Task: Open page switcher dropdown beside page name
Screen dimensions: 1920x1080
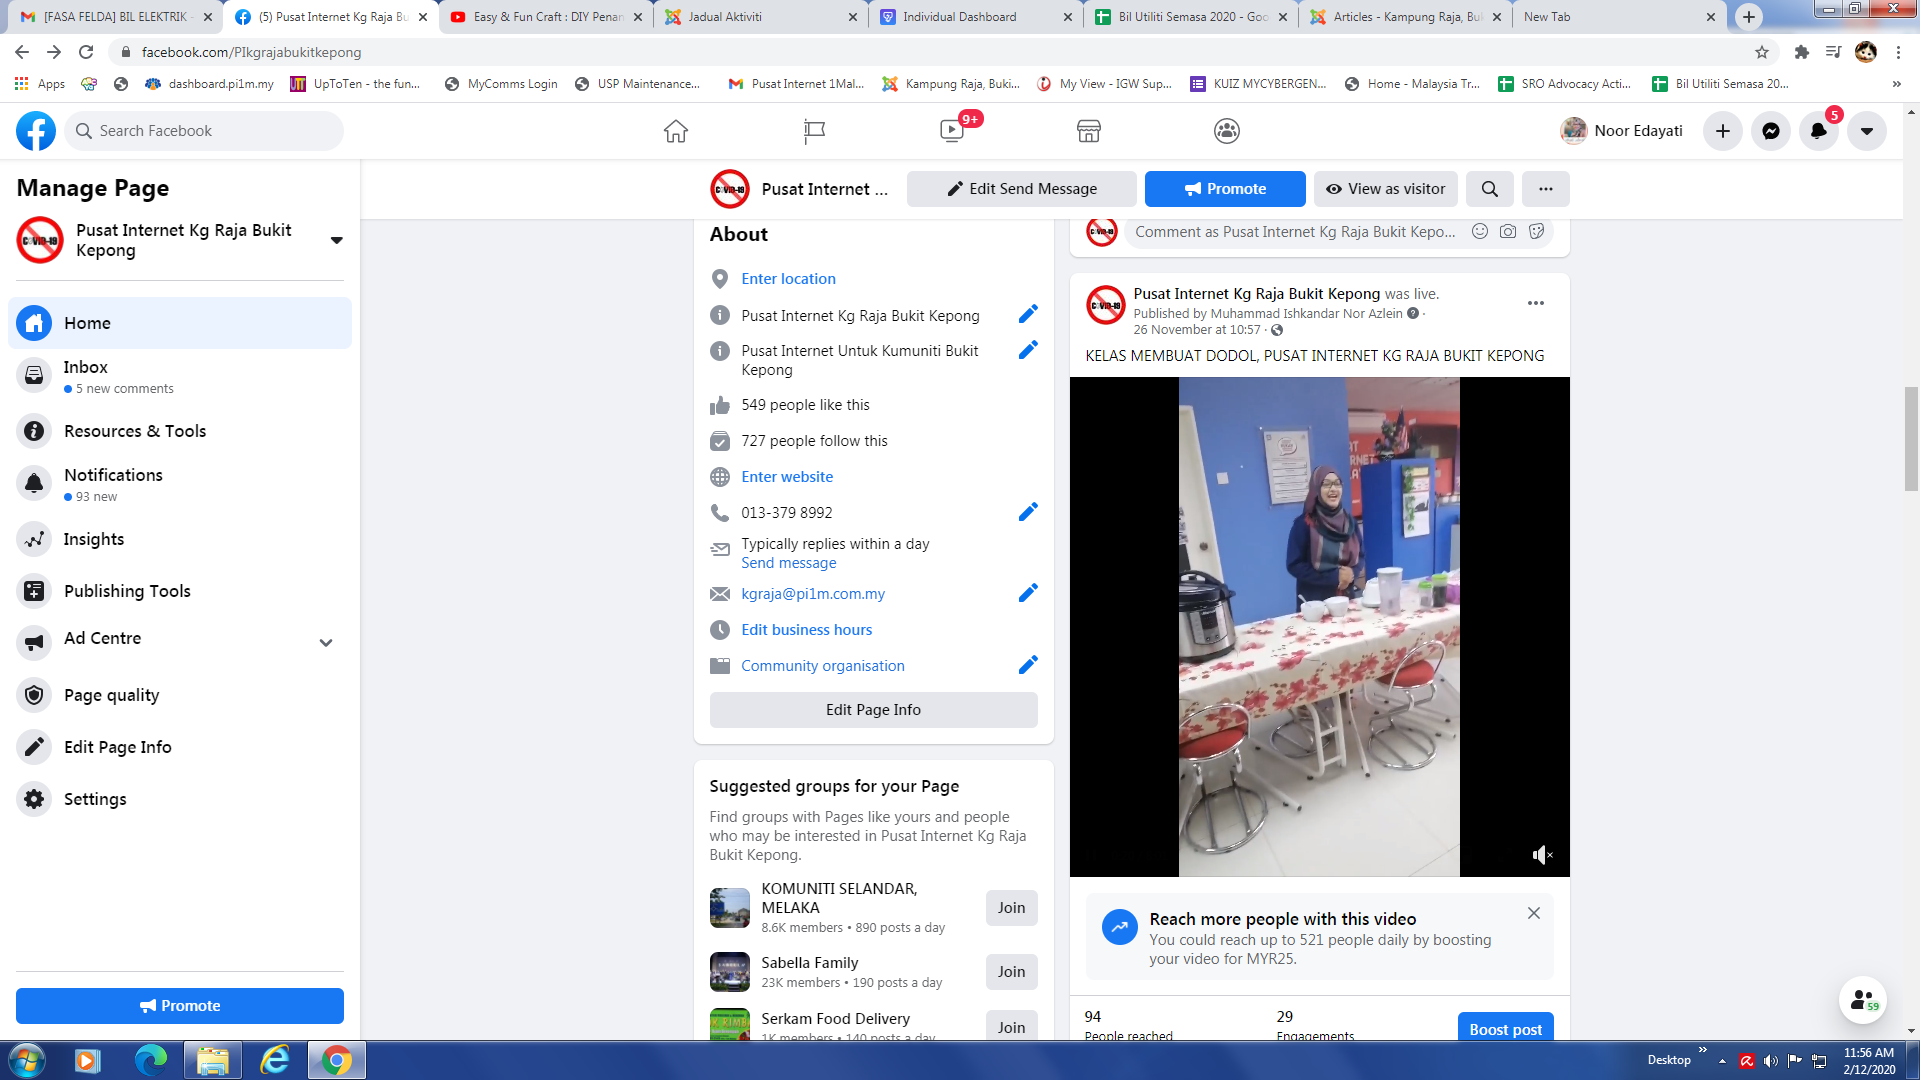Action: click(x=336, y=240)
